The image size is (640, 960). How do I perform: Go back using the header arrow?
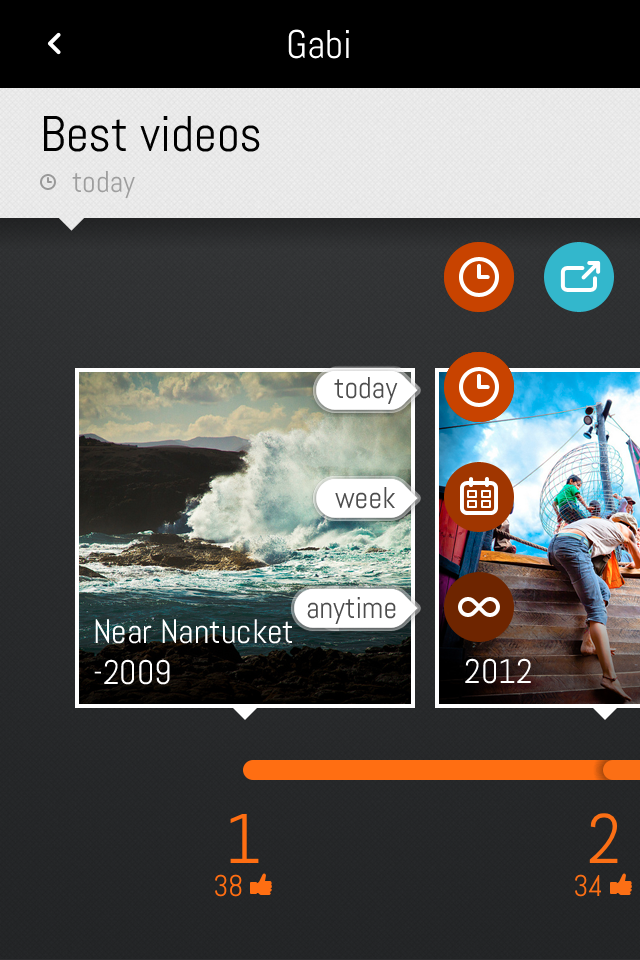(55, 43)
